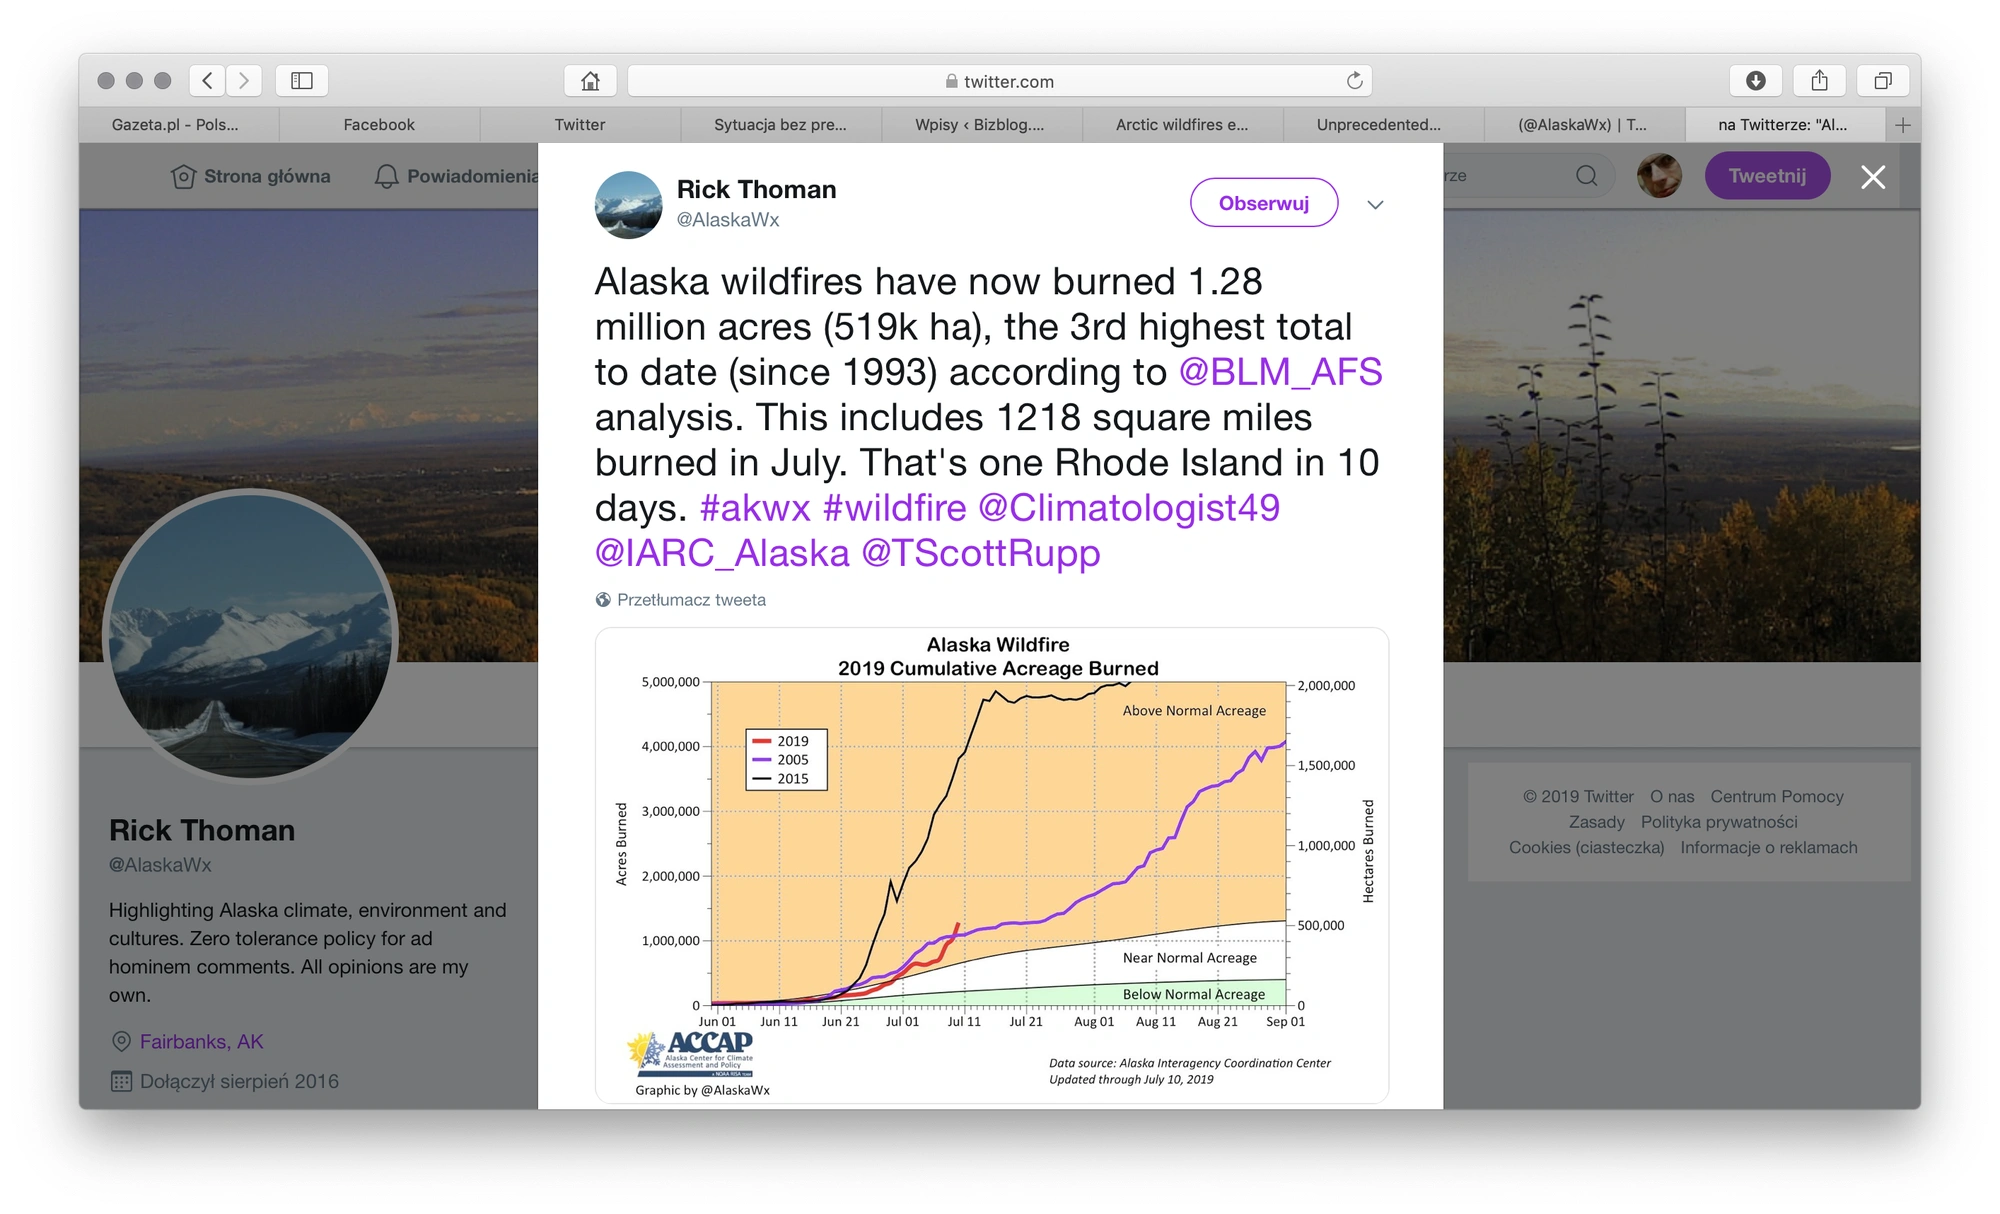The image size is (2000, 1214).
Task: Click Rick Thoman's avatar in the tweet
Action: (x=628, y=205)
